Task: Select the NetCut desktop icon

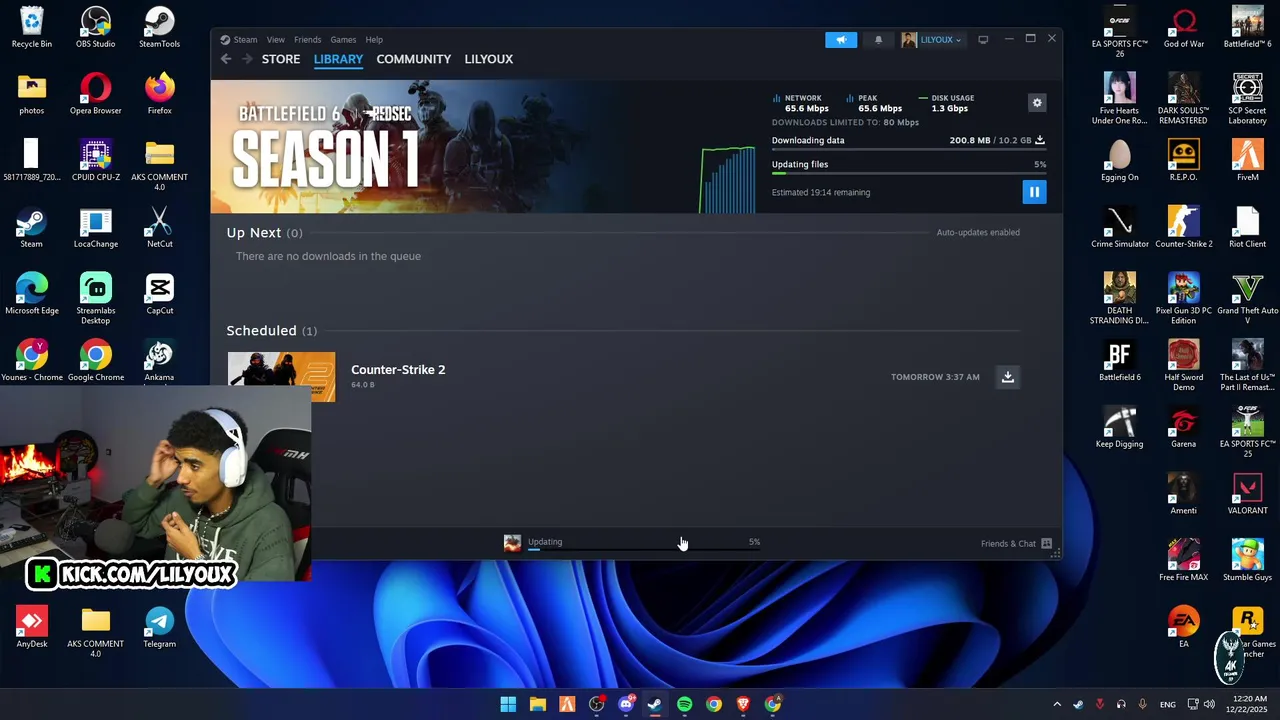Action: [x=160, y=227]
